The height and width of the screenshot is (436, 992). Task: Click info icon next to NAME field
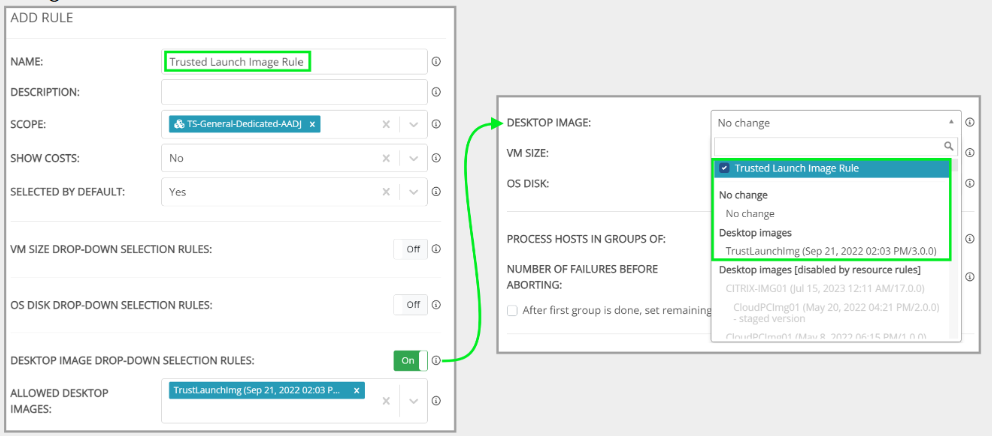(436, 62)
